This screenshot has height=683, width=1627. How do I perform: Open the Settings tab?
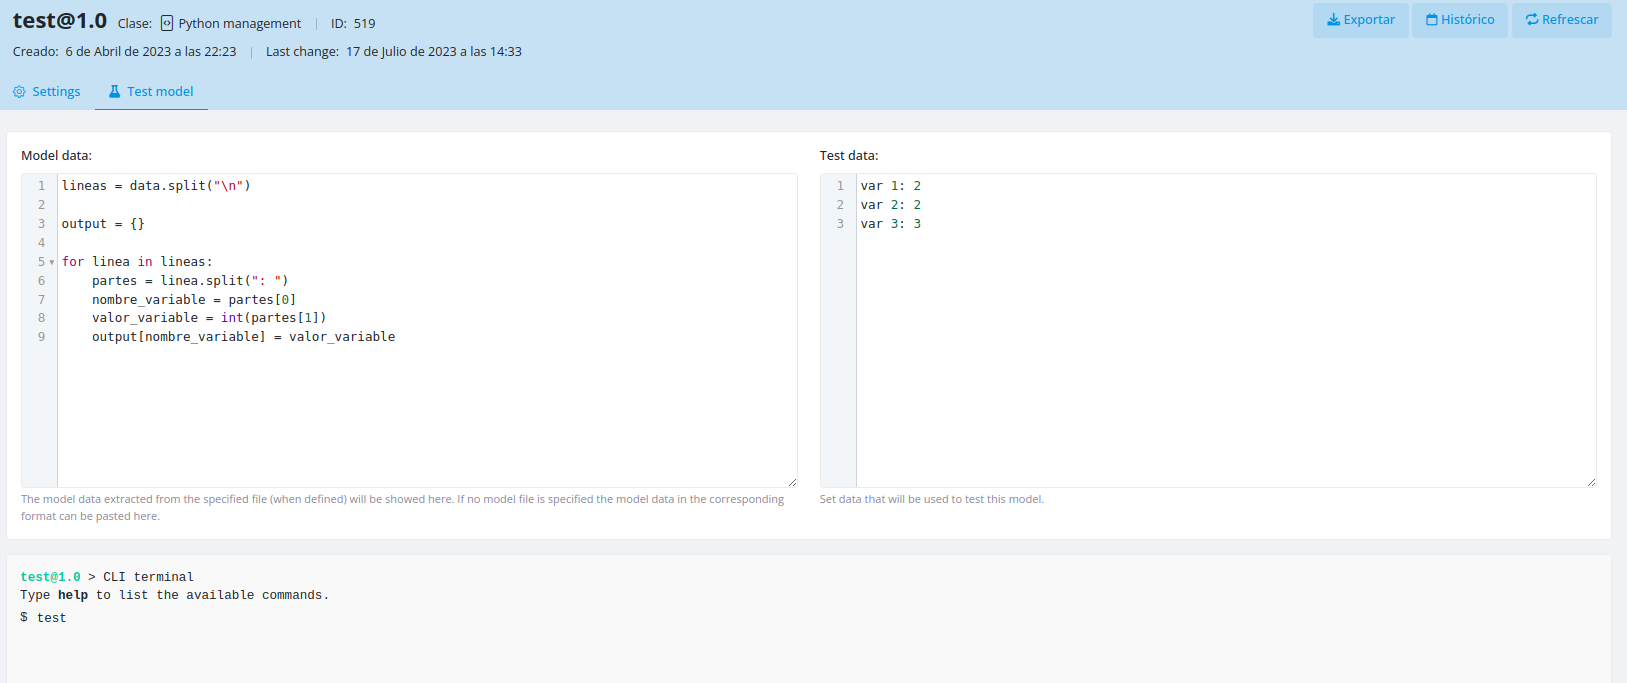click(47, 92)
